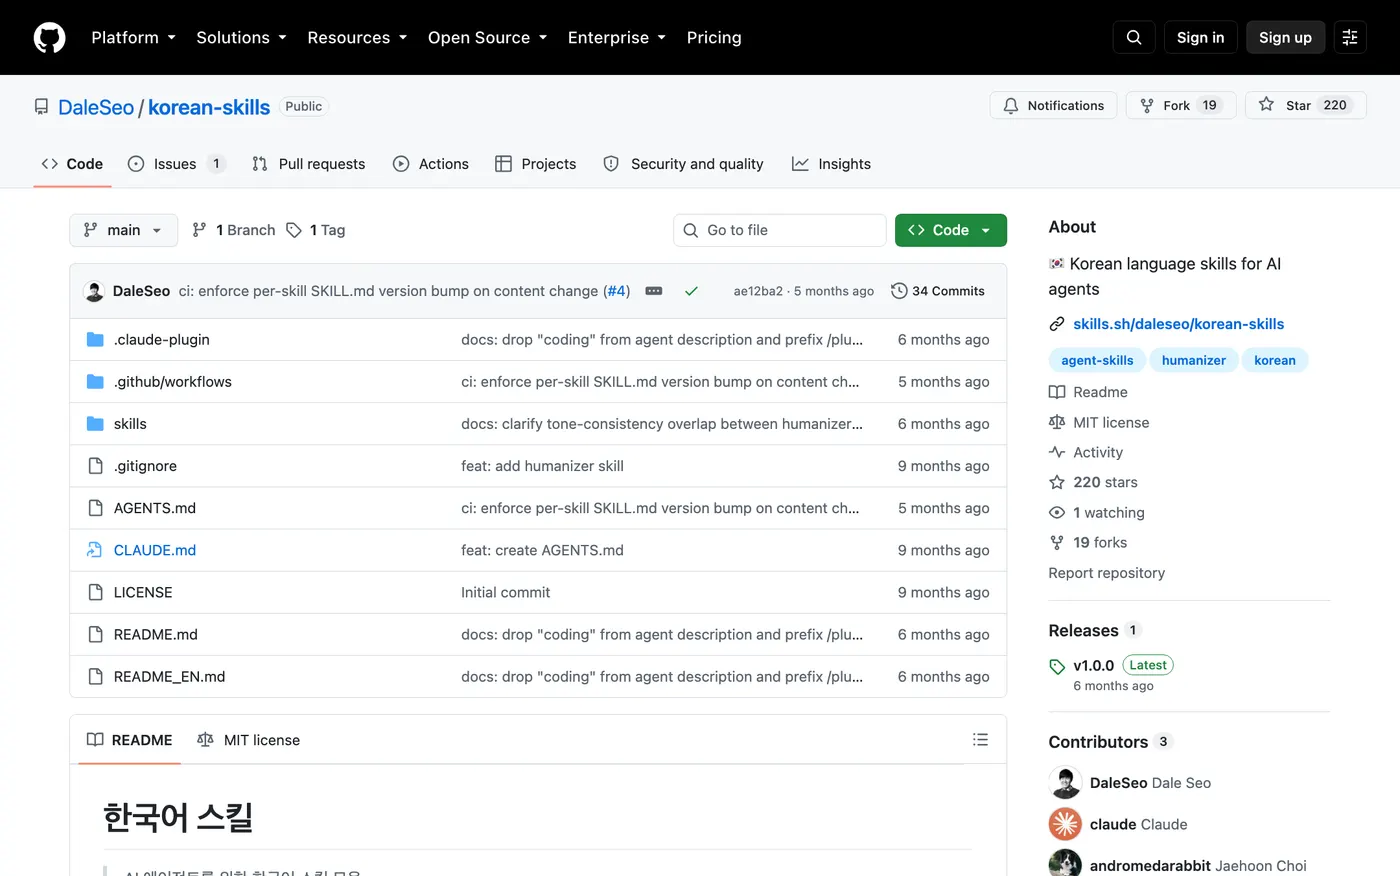Screen dimensions: 1400x876
Task: Switch to the MIT license tab in README panel
Action: click(x=249, y=740)
